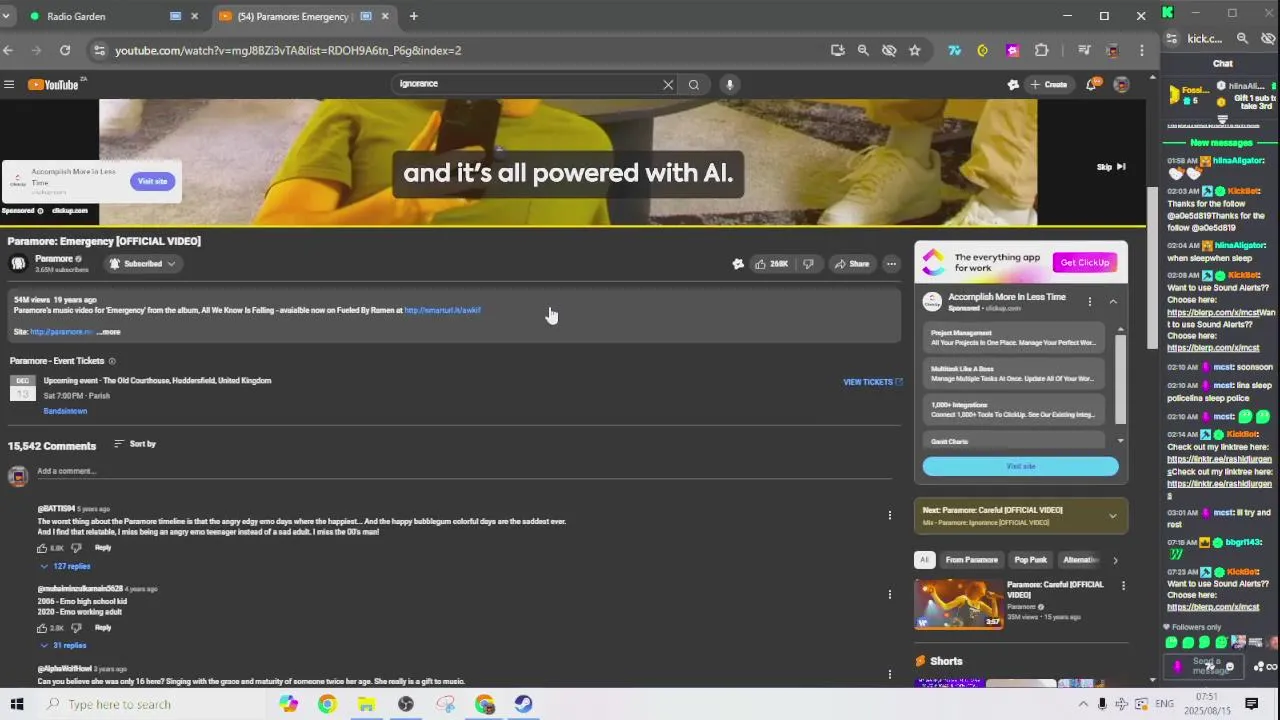1280x720 pixels.
Task: Share the Paramore Emergency video
Action: click(853, 264)
